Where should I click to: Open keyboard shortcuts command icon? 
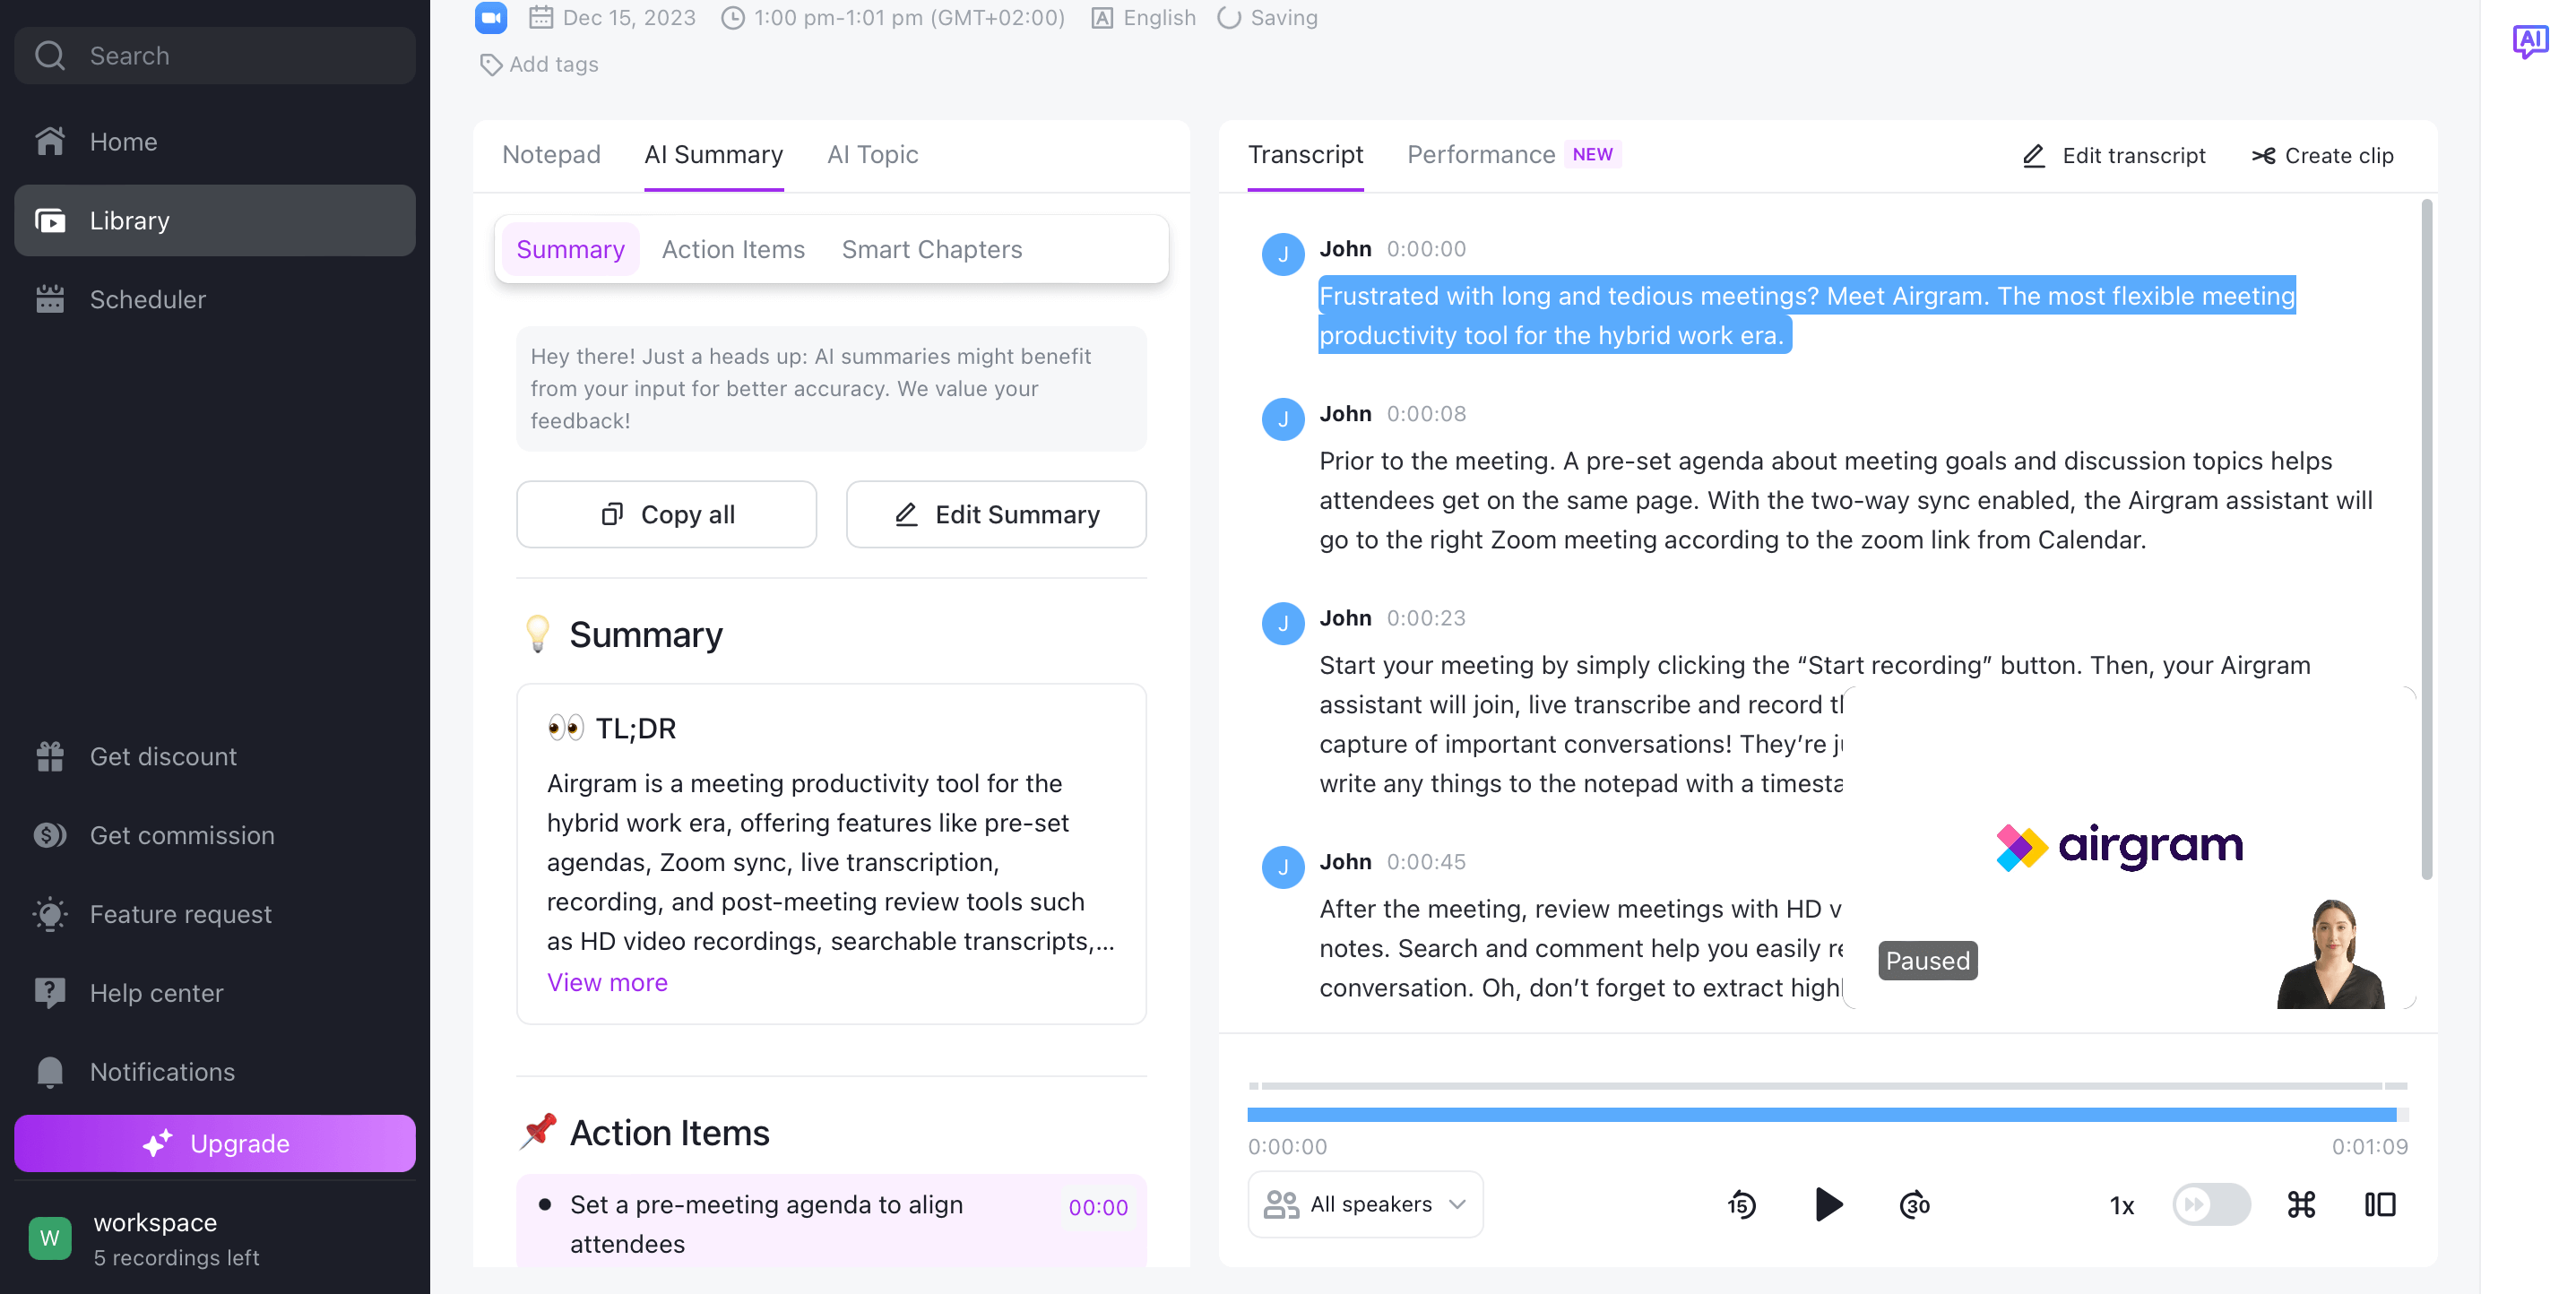point(2301,1204)
